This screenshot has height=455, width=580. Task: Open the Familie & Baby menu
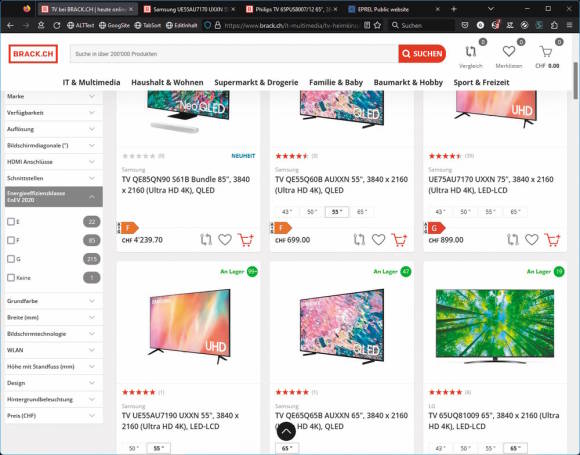pos(336,82)
